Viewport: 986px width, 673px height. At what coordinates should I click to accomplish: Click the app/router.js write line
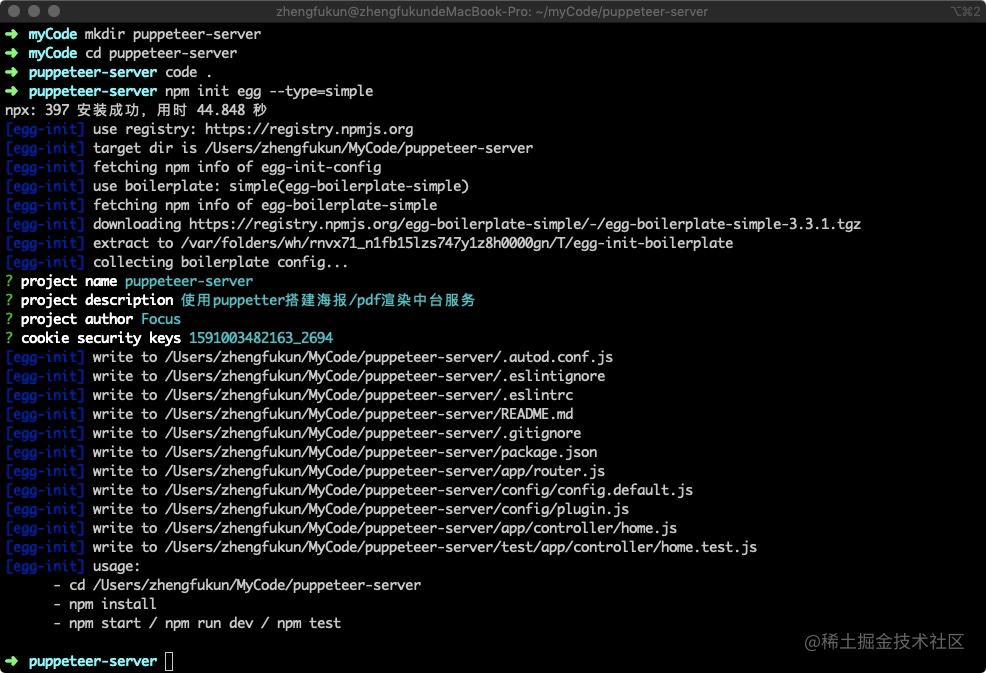(x=305, y=471)
